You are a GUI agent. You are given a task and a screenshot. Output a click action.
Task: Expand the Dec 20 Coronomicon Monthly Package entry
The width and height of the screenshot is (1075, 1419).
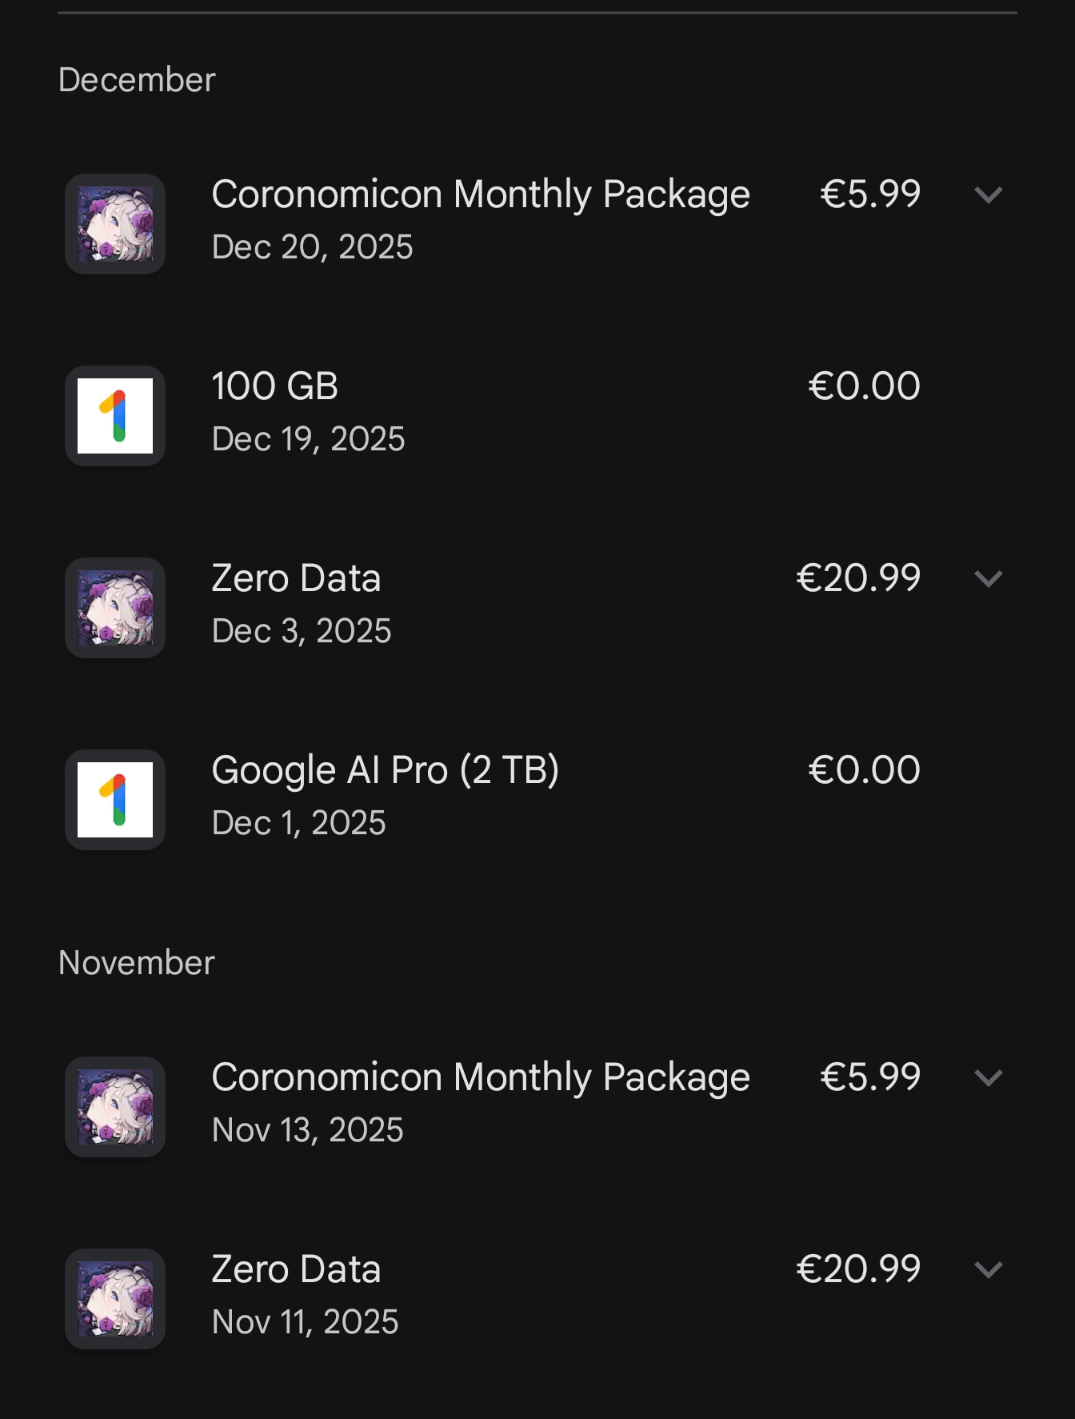tap(988, 195)
